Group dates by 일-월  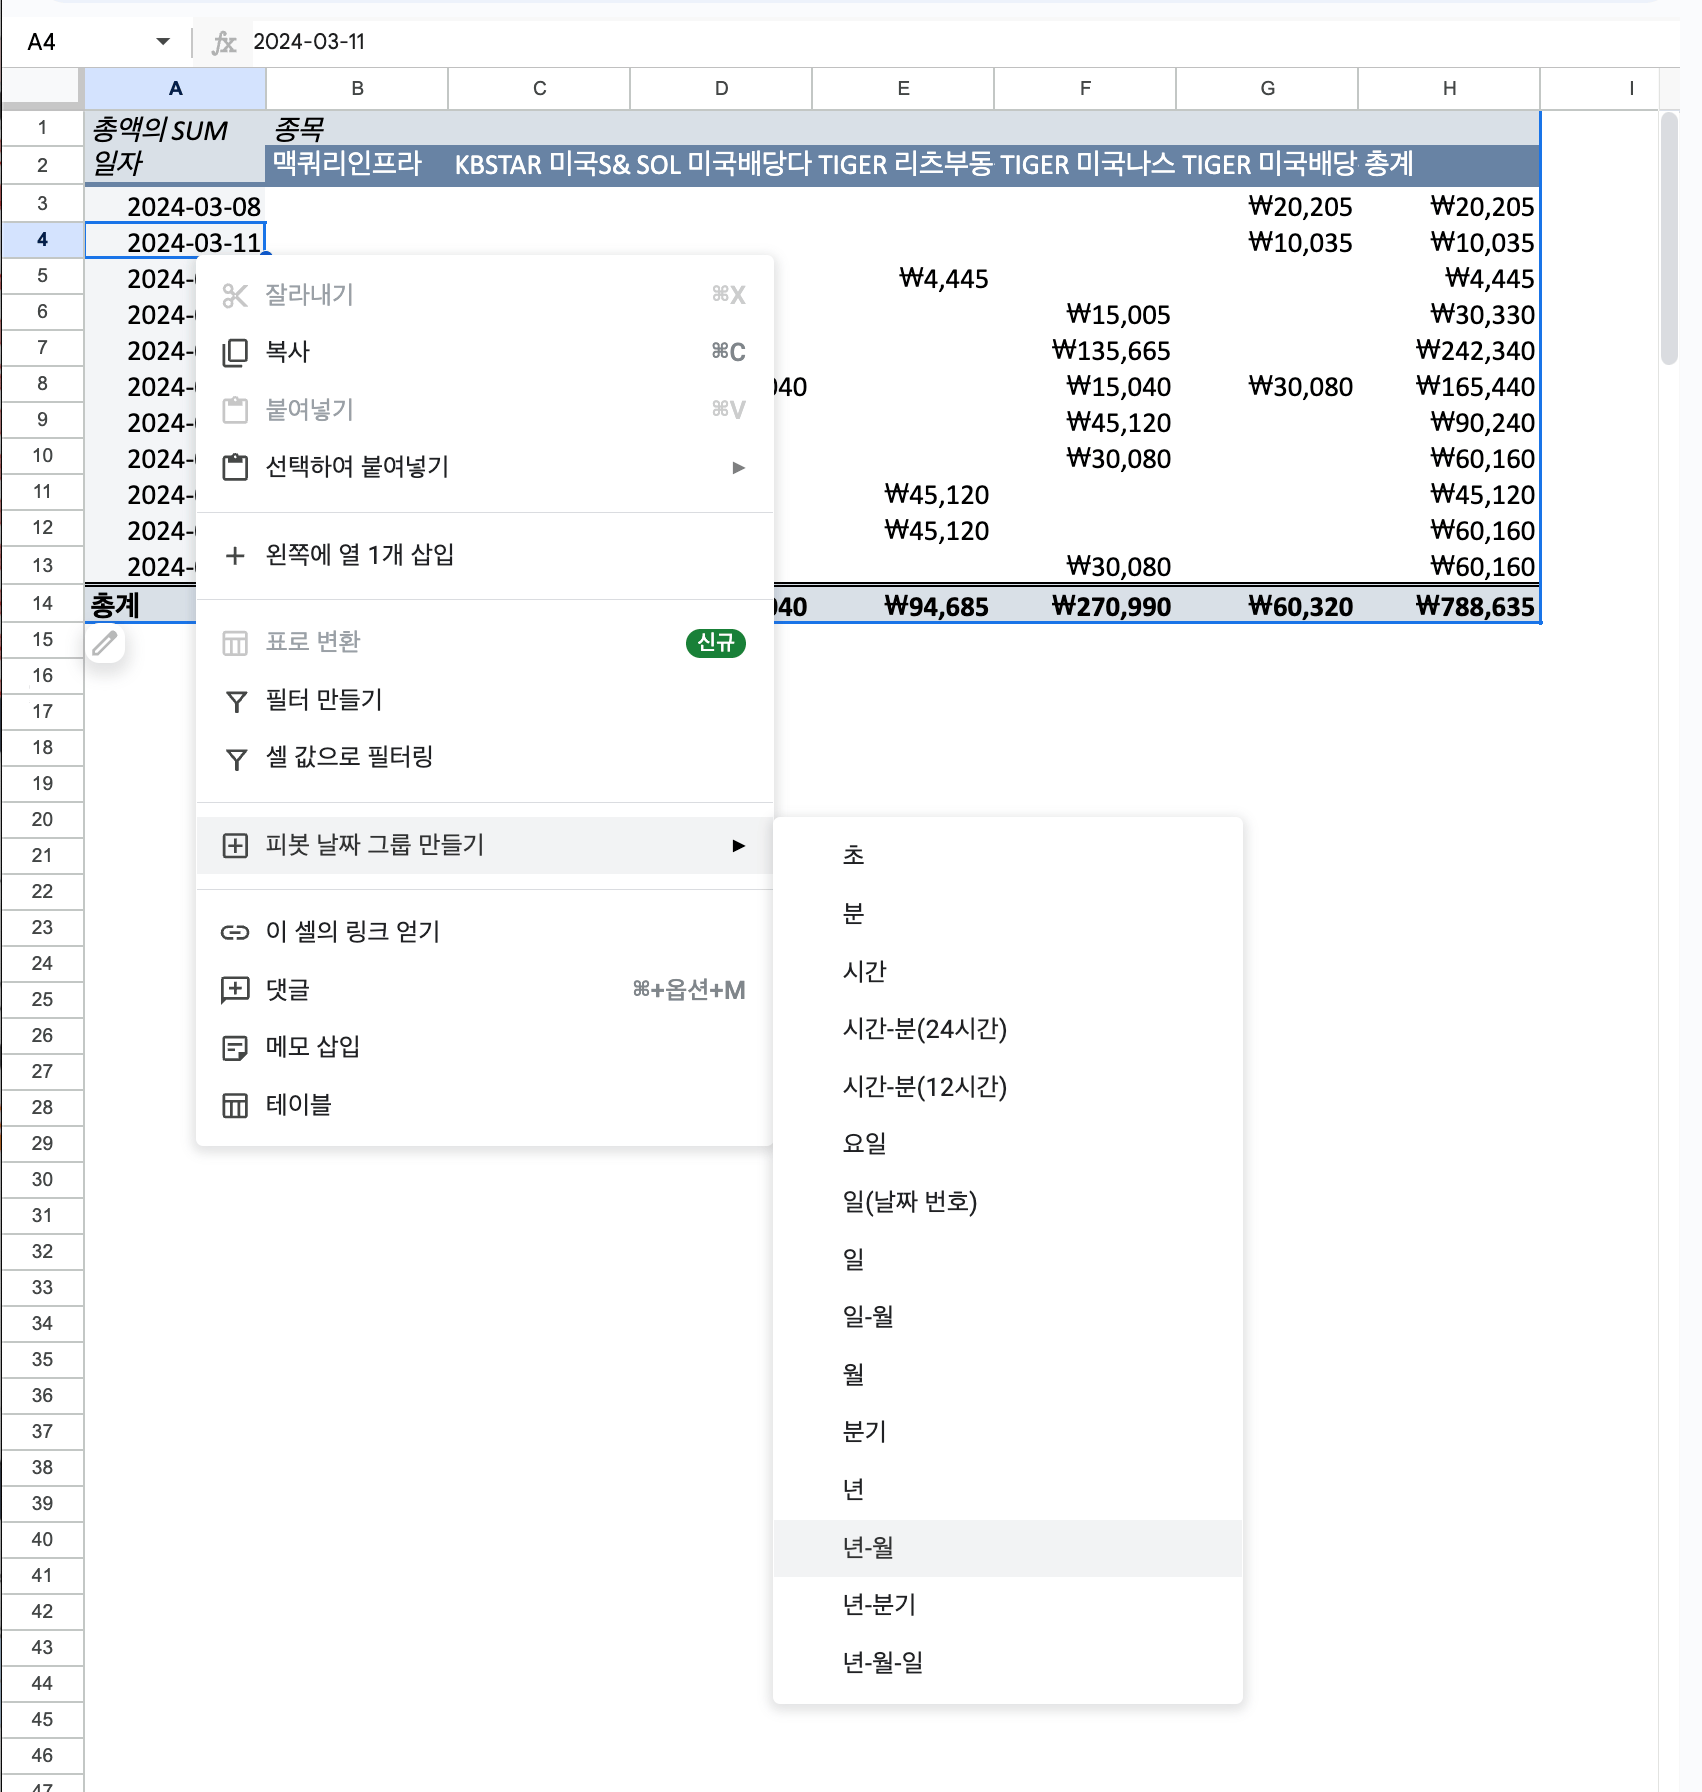(1008, 1317)
